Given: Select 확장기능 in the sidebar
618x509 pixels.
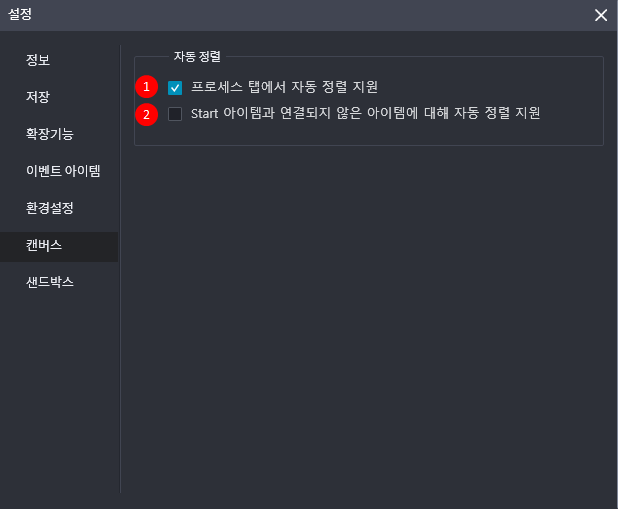Looking at the screenshot, I should pyautogui.click(x=50, y=134).
